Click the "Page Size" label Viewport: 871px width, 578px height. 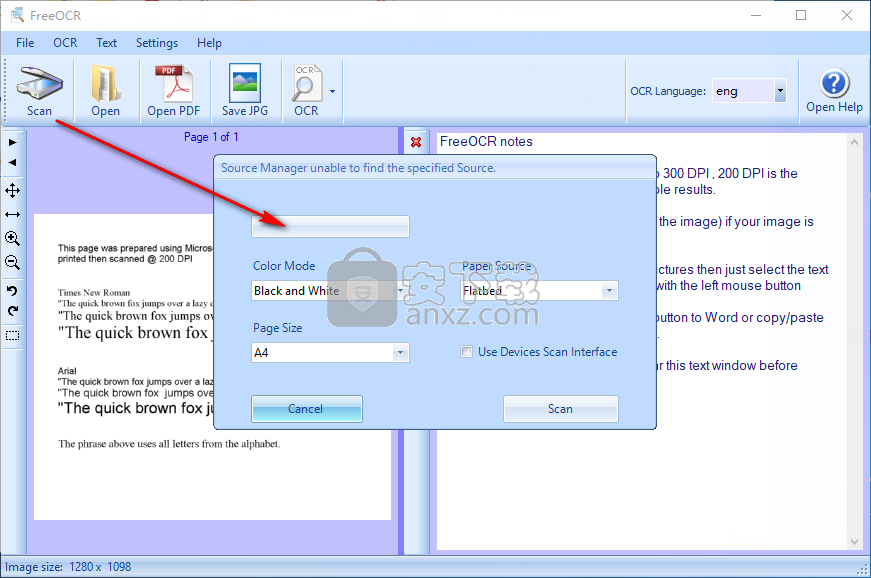(278, 328)
